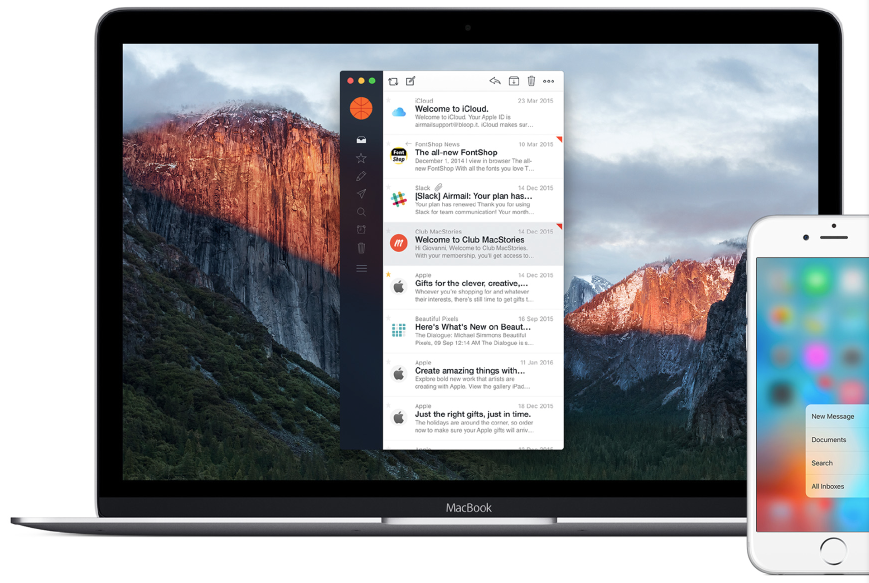Click the '10 Mar 2015' date on the FontShop email
The width and height of the screenshot is (869, 583).
(x=536, y=144)
